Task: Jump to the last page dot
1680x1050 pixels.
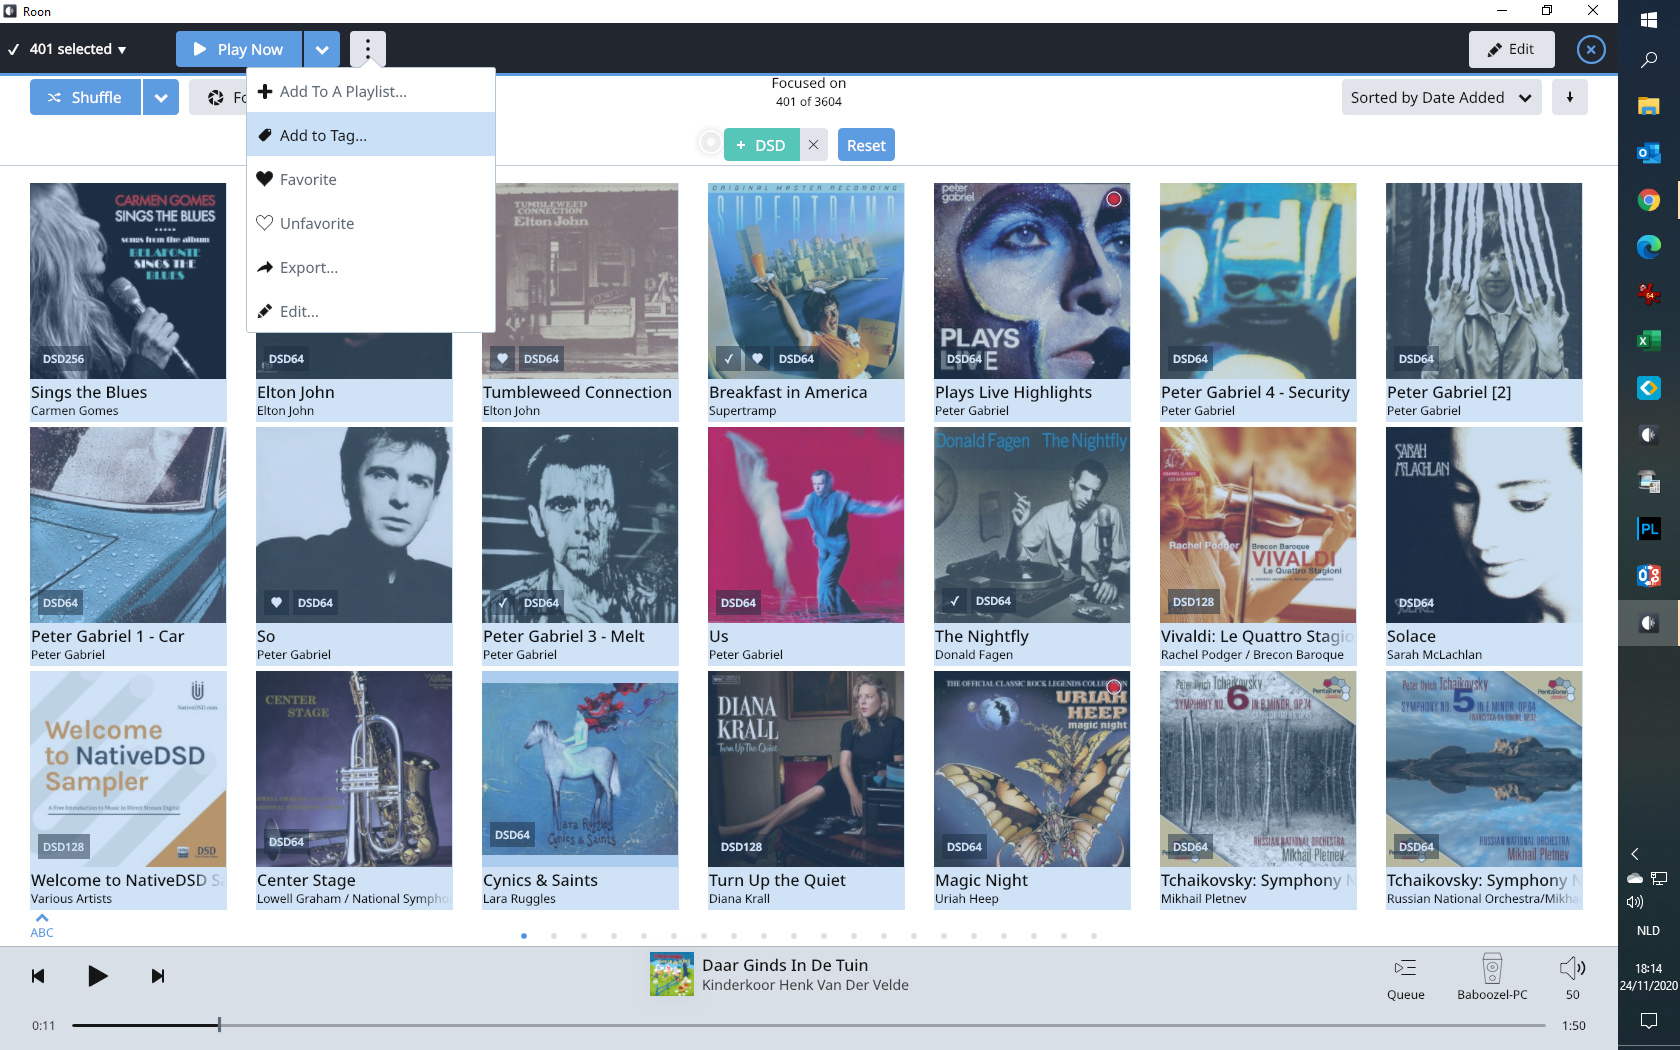Action: 1094,936
